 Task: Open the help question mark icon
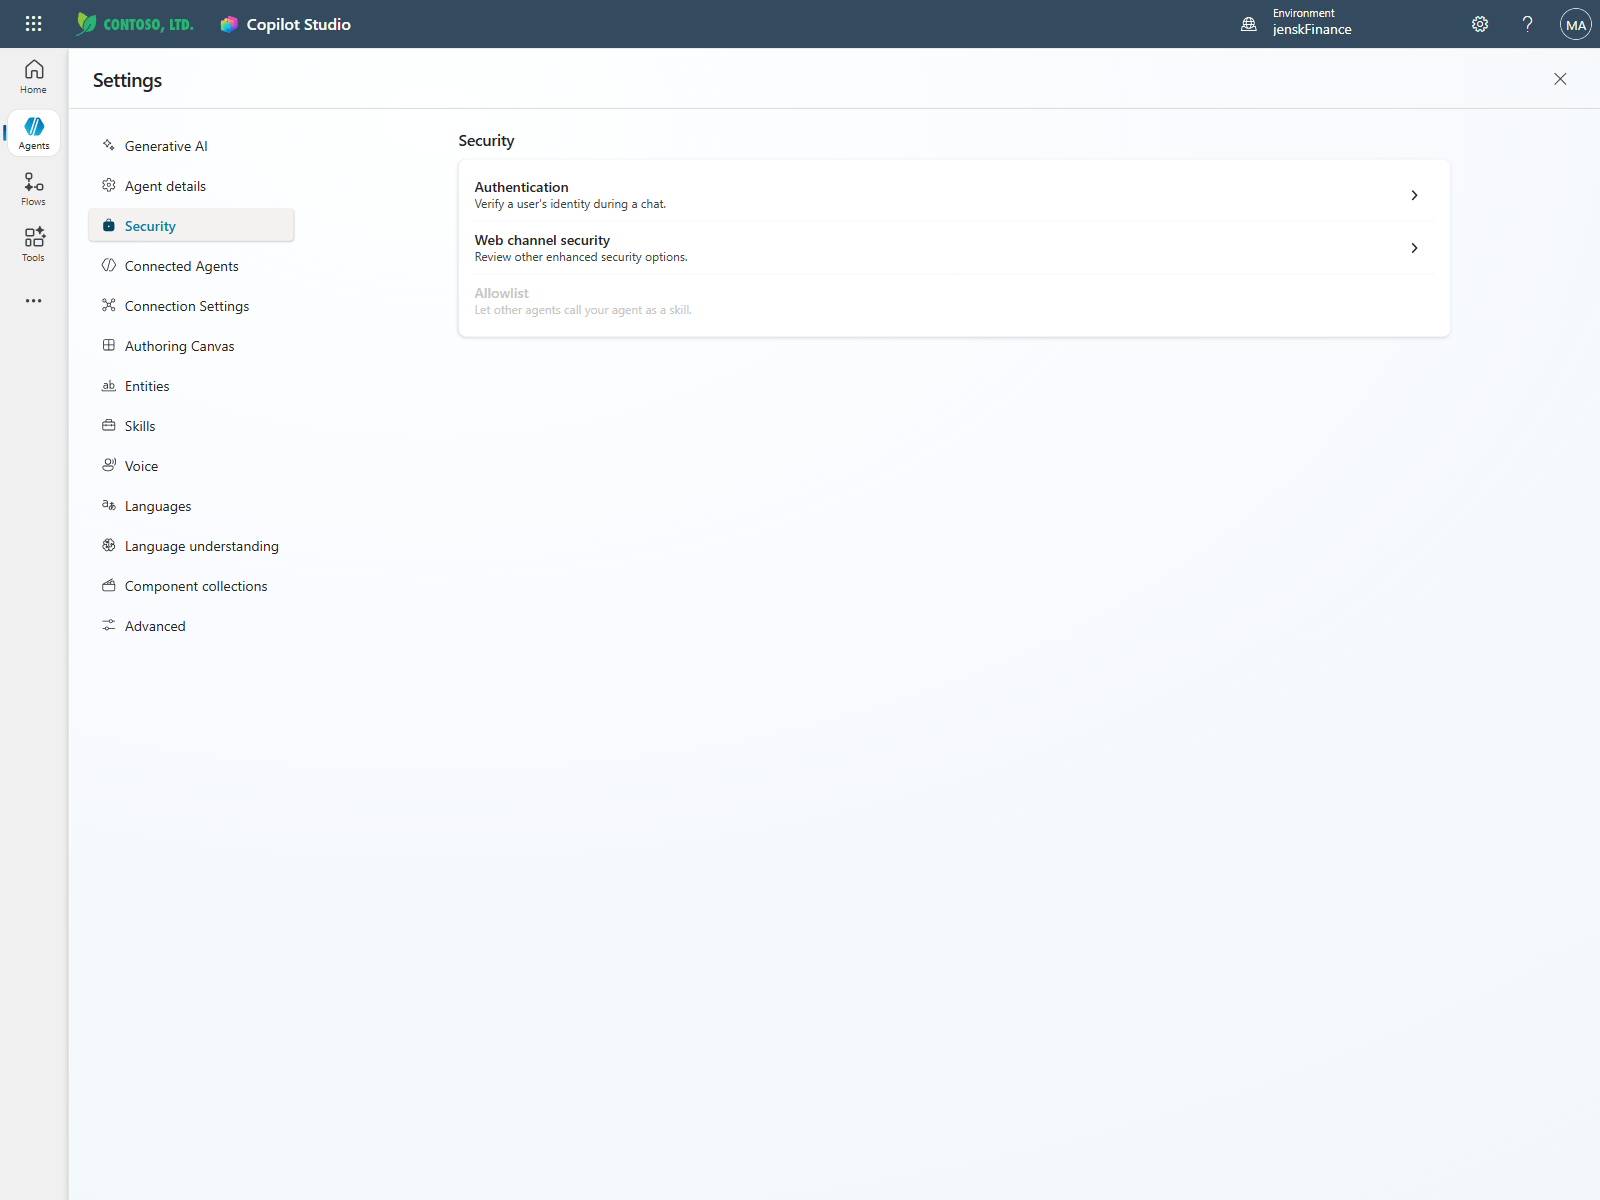point(1527,24)
